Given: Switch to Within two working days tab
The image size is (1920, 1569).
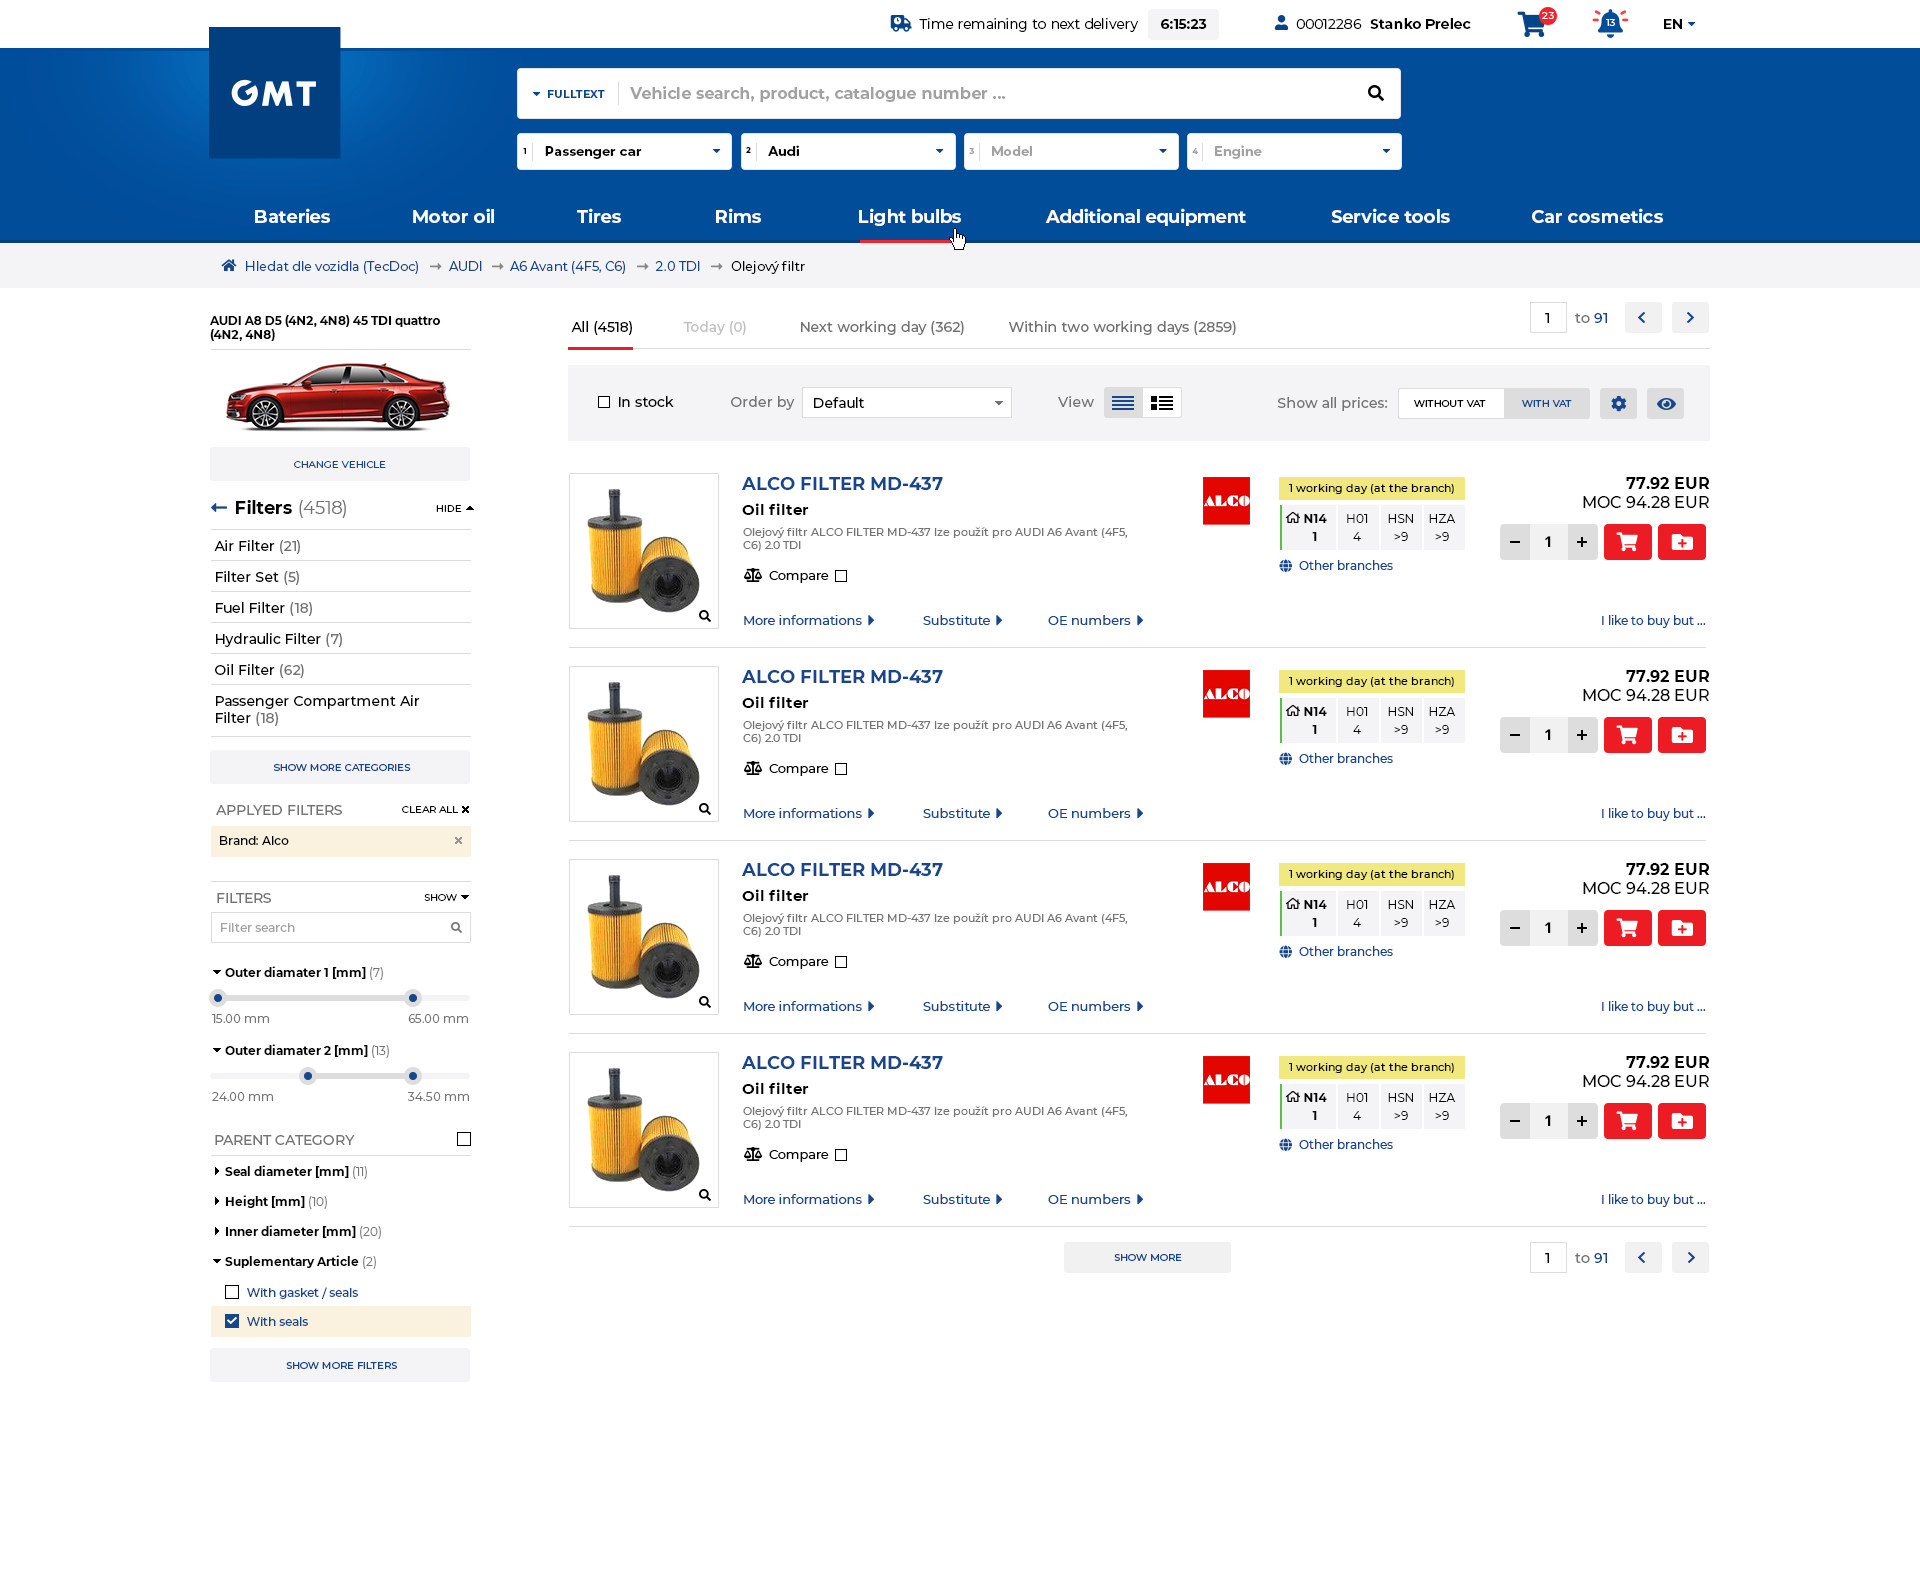Looking at the screenshot, I should 1122,327.
